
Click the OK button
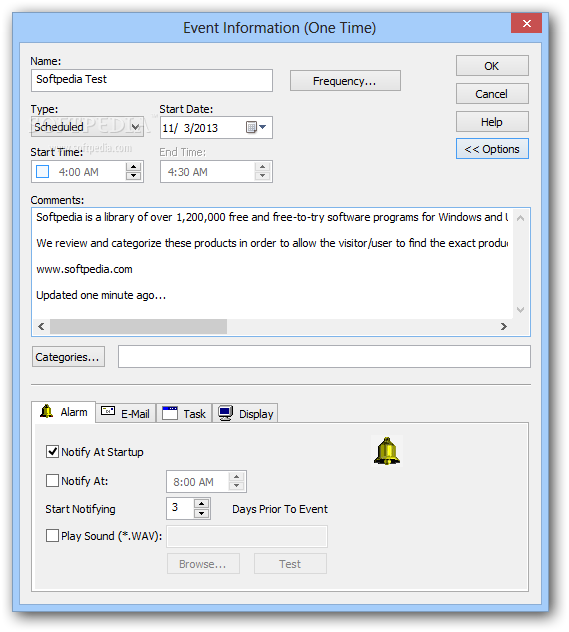pyautogui.click(x=492, y=66)
